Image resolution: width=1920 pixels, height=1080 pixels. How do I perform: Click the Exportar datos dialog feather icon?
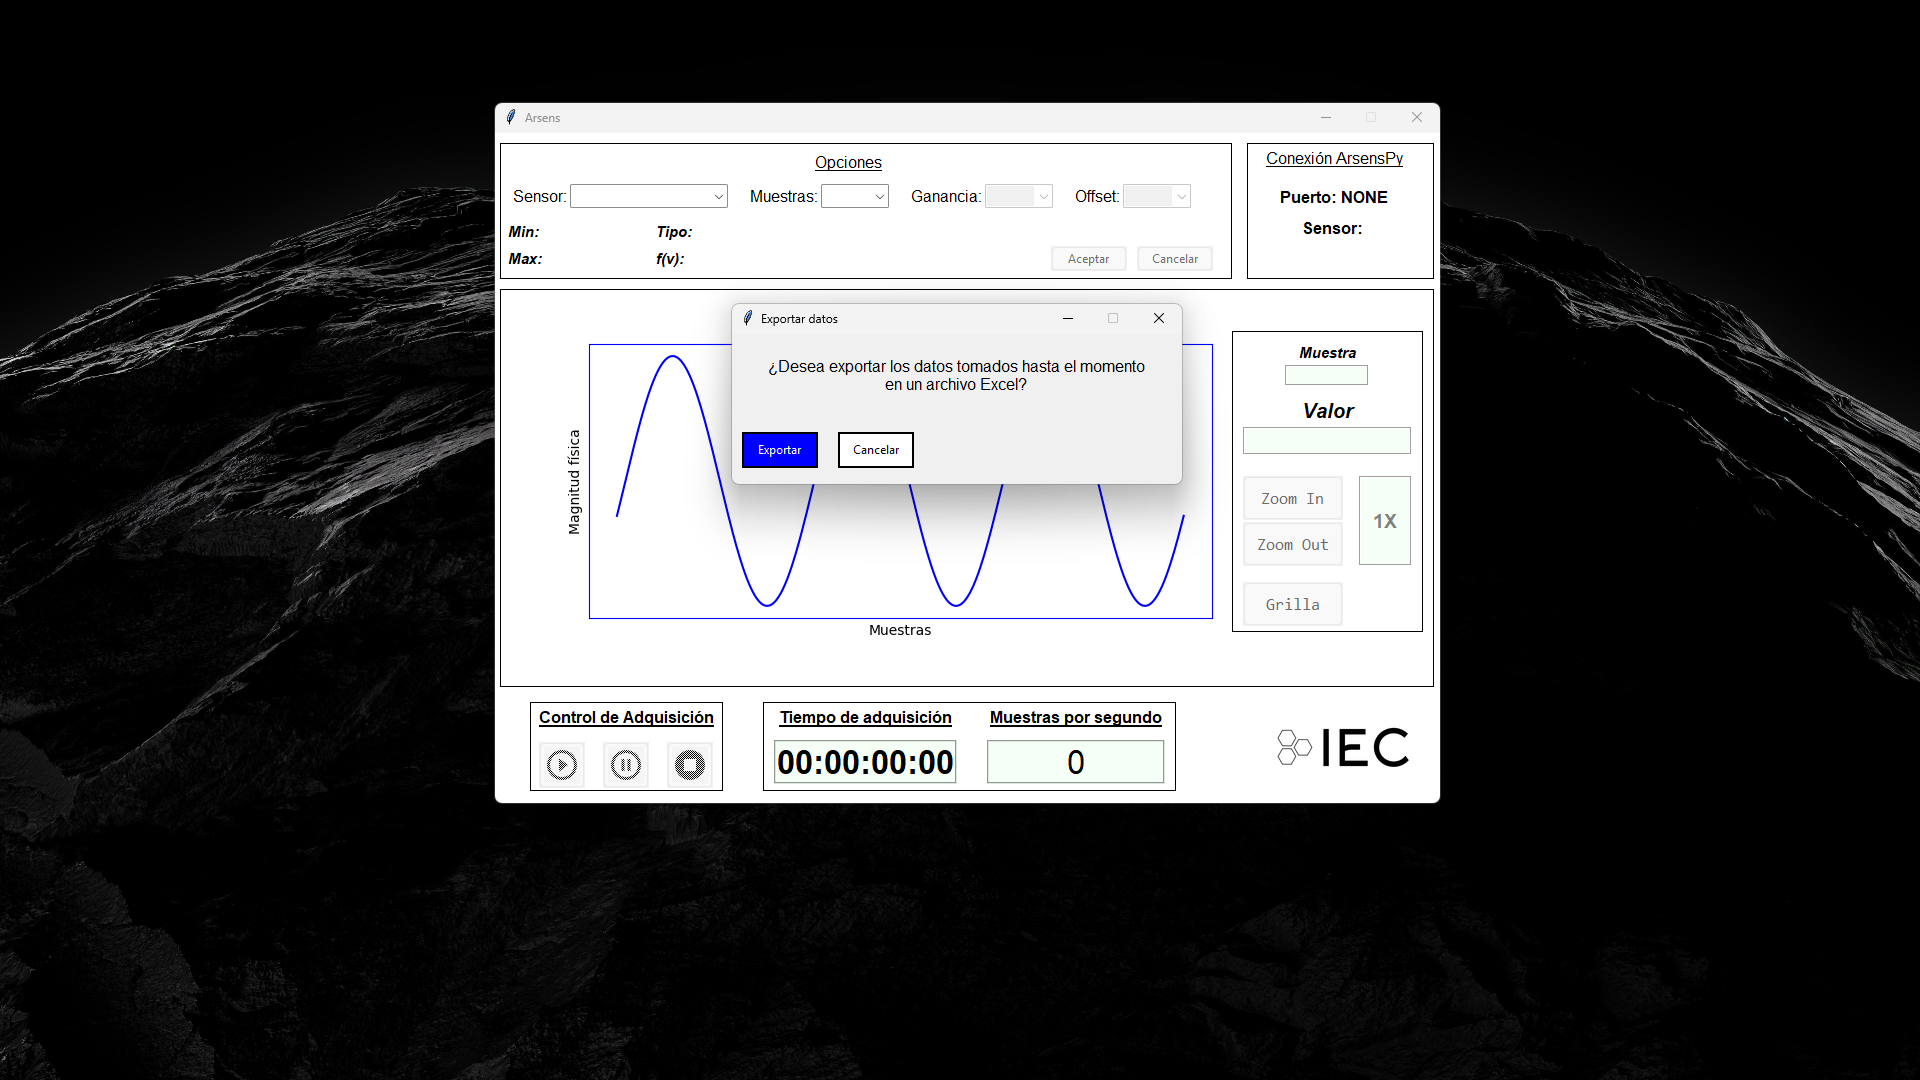point(748,318)
